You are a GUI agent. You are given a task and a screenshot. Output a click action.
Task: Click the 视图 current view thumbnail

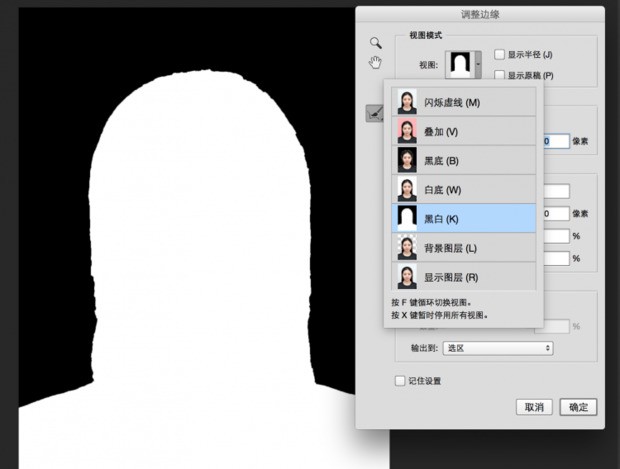pyautogui.click(x=461, y=64)
